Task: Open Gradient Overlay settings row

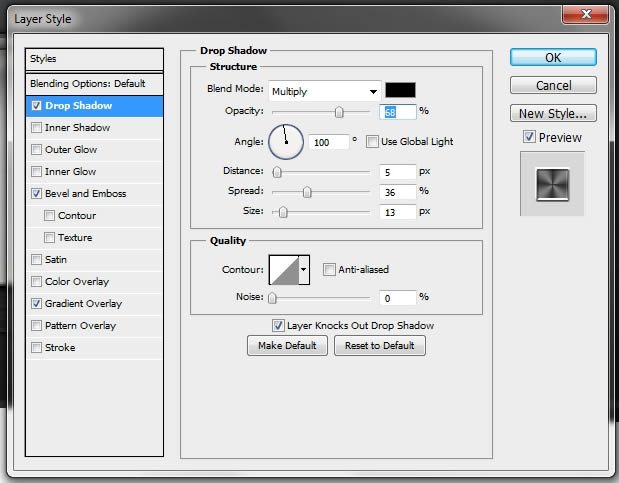Action: click(94, 304)
